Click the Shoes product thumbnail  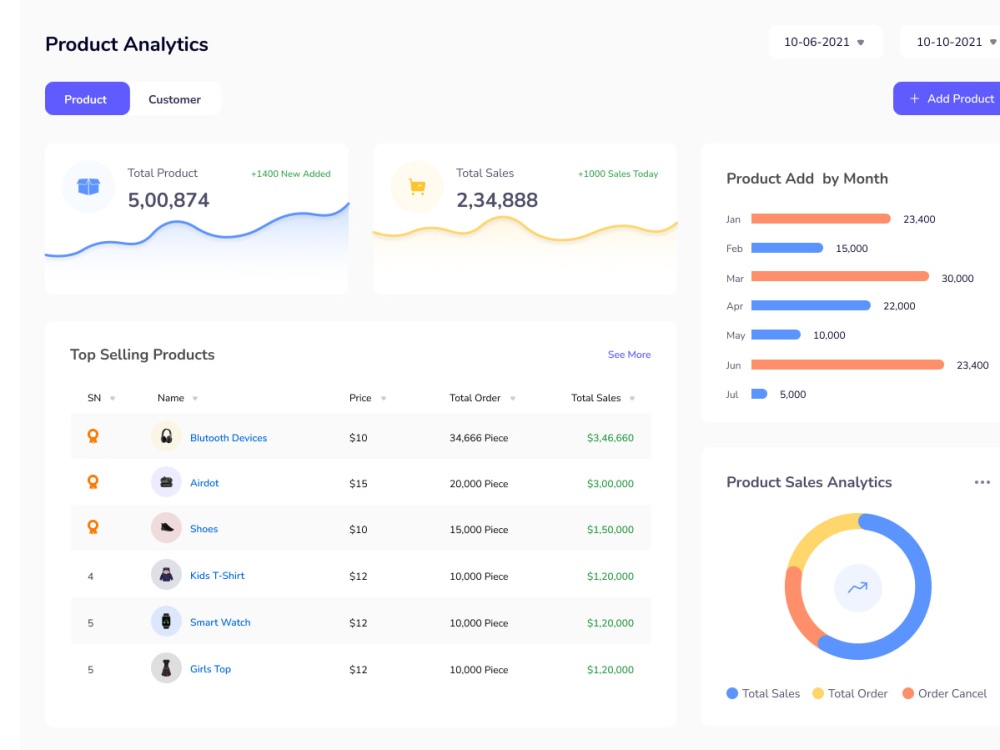pos(166,528)
